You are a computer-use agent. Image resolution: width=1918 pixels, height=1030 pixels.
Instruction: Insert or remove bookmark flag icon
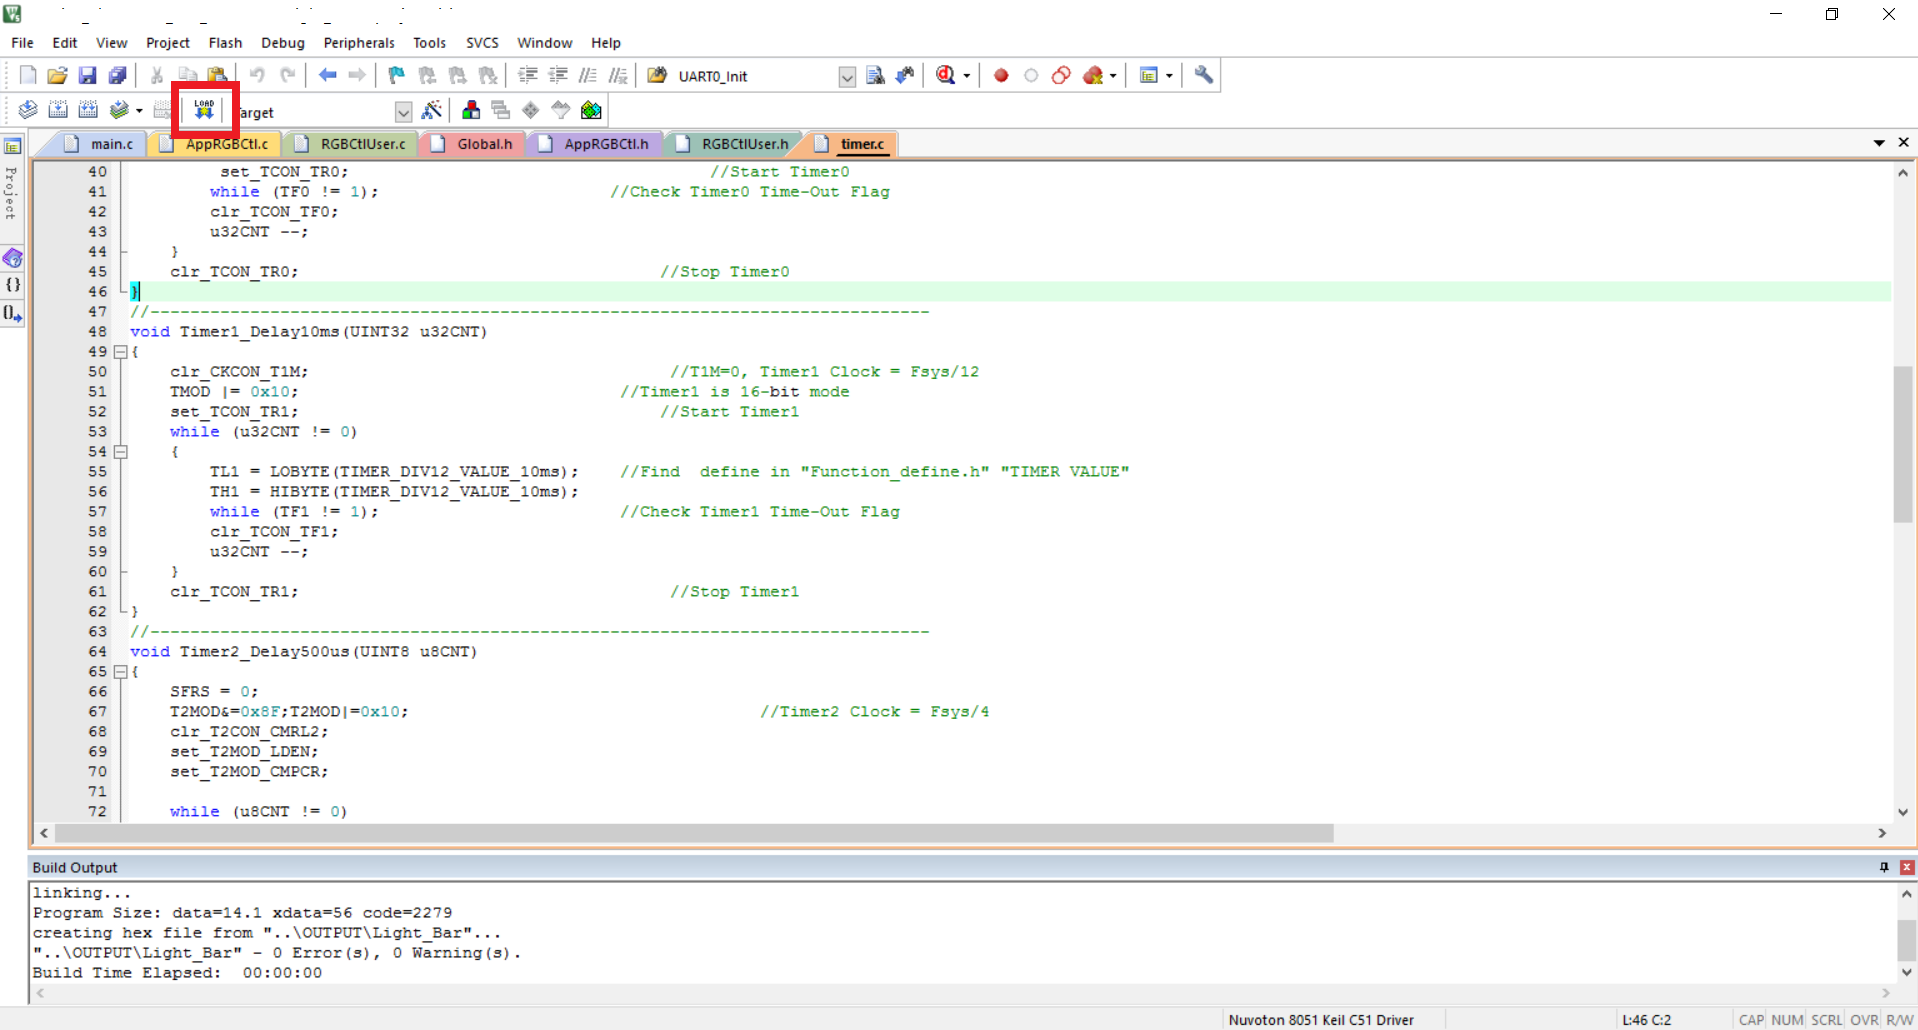[397, 75]
